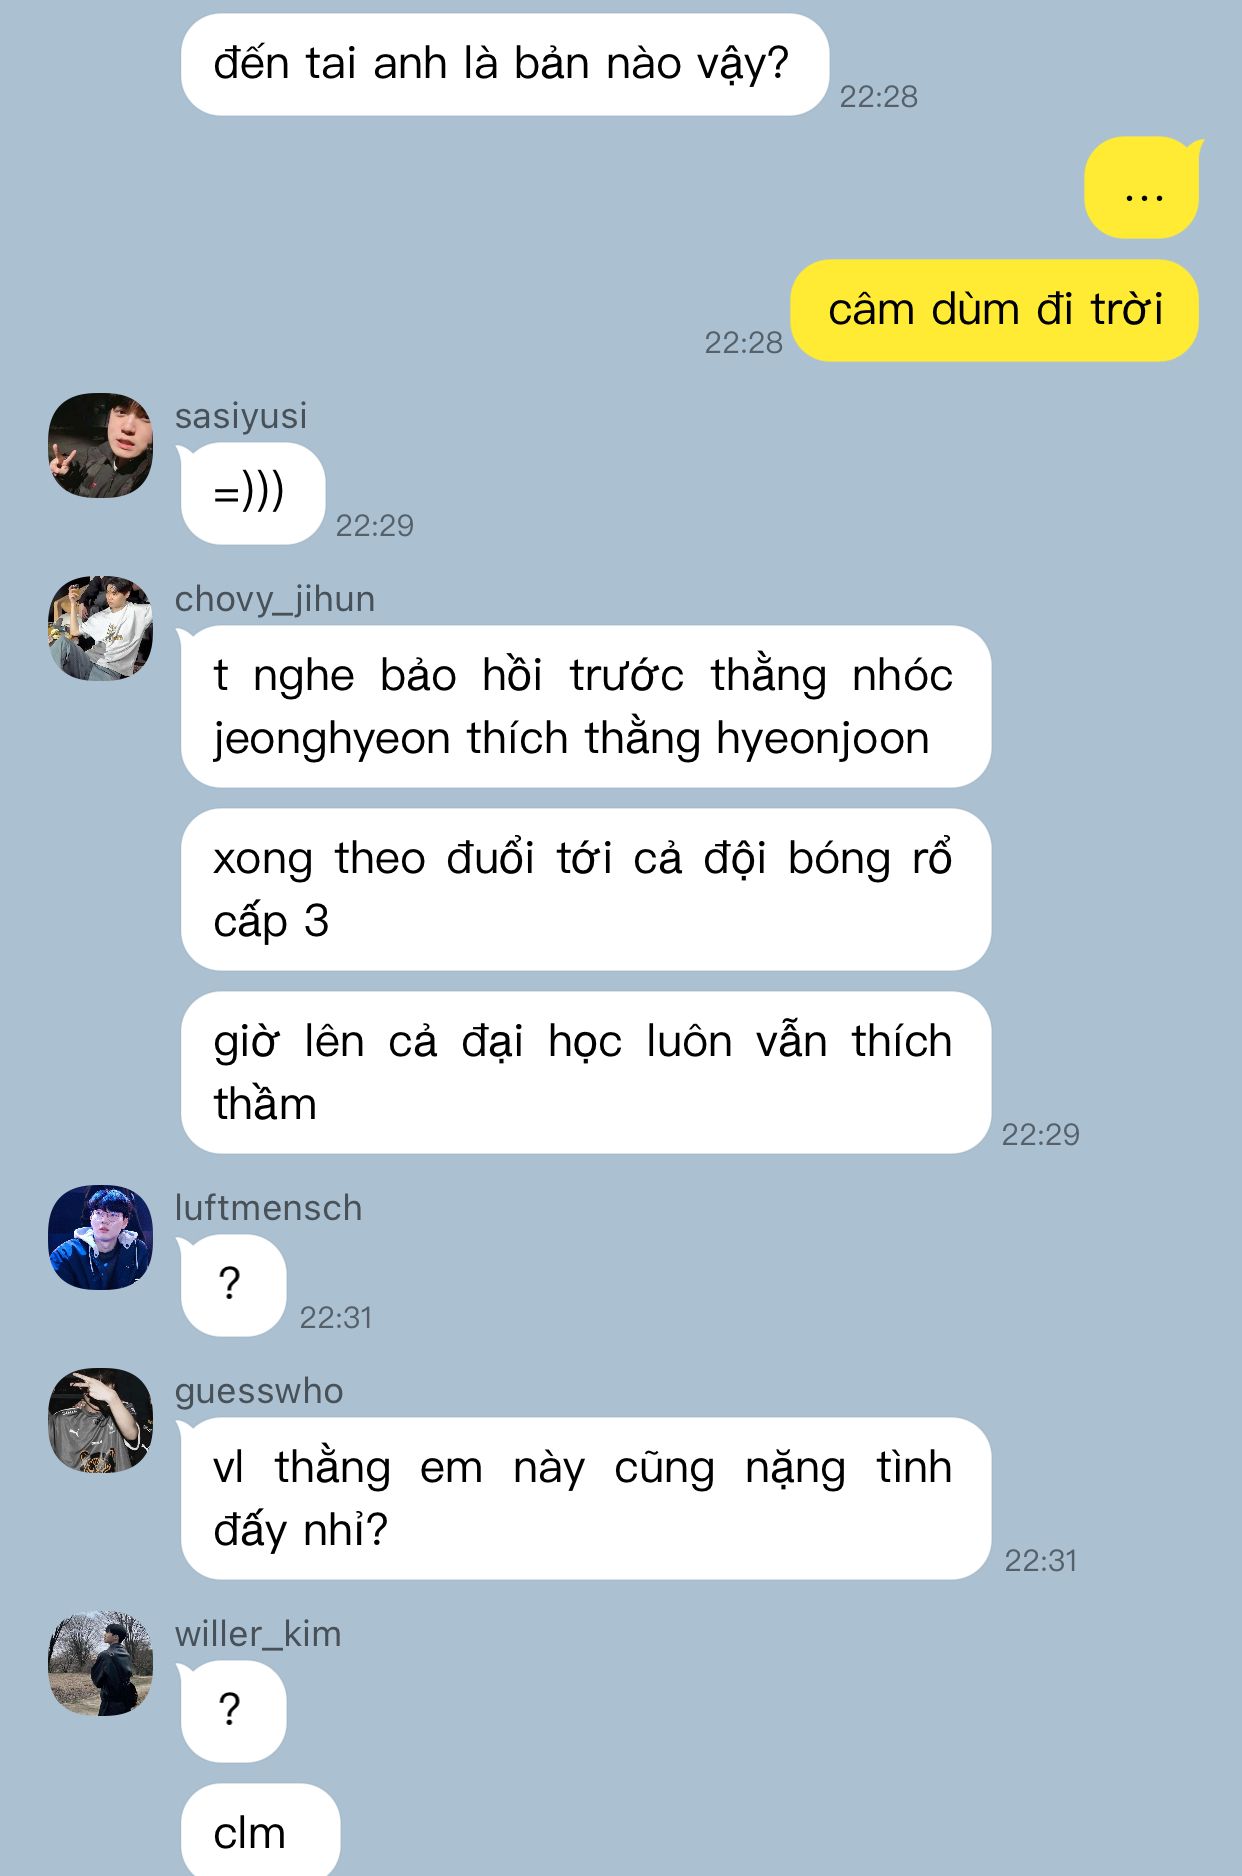Image resolution: width=1242 pixels, height=1876 pixels.
Task: Select the yellow "câm dùm đi trời" bubble
Action: pyautogui.click(x=995, y=310)
